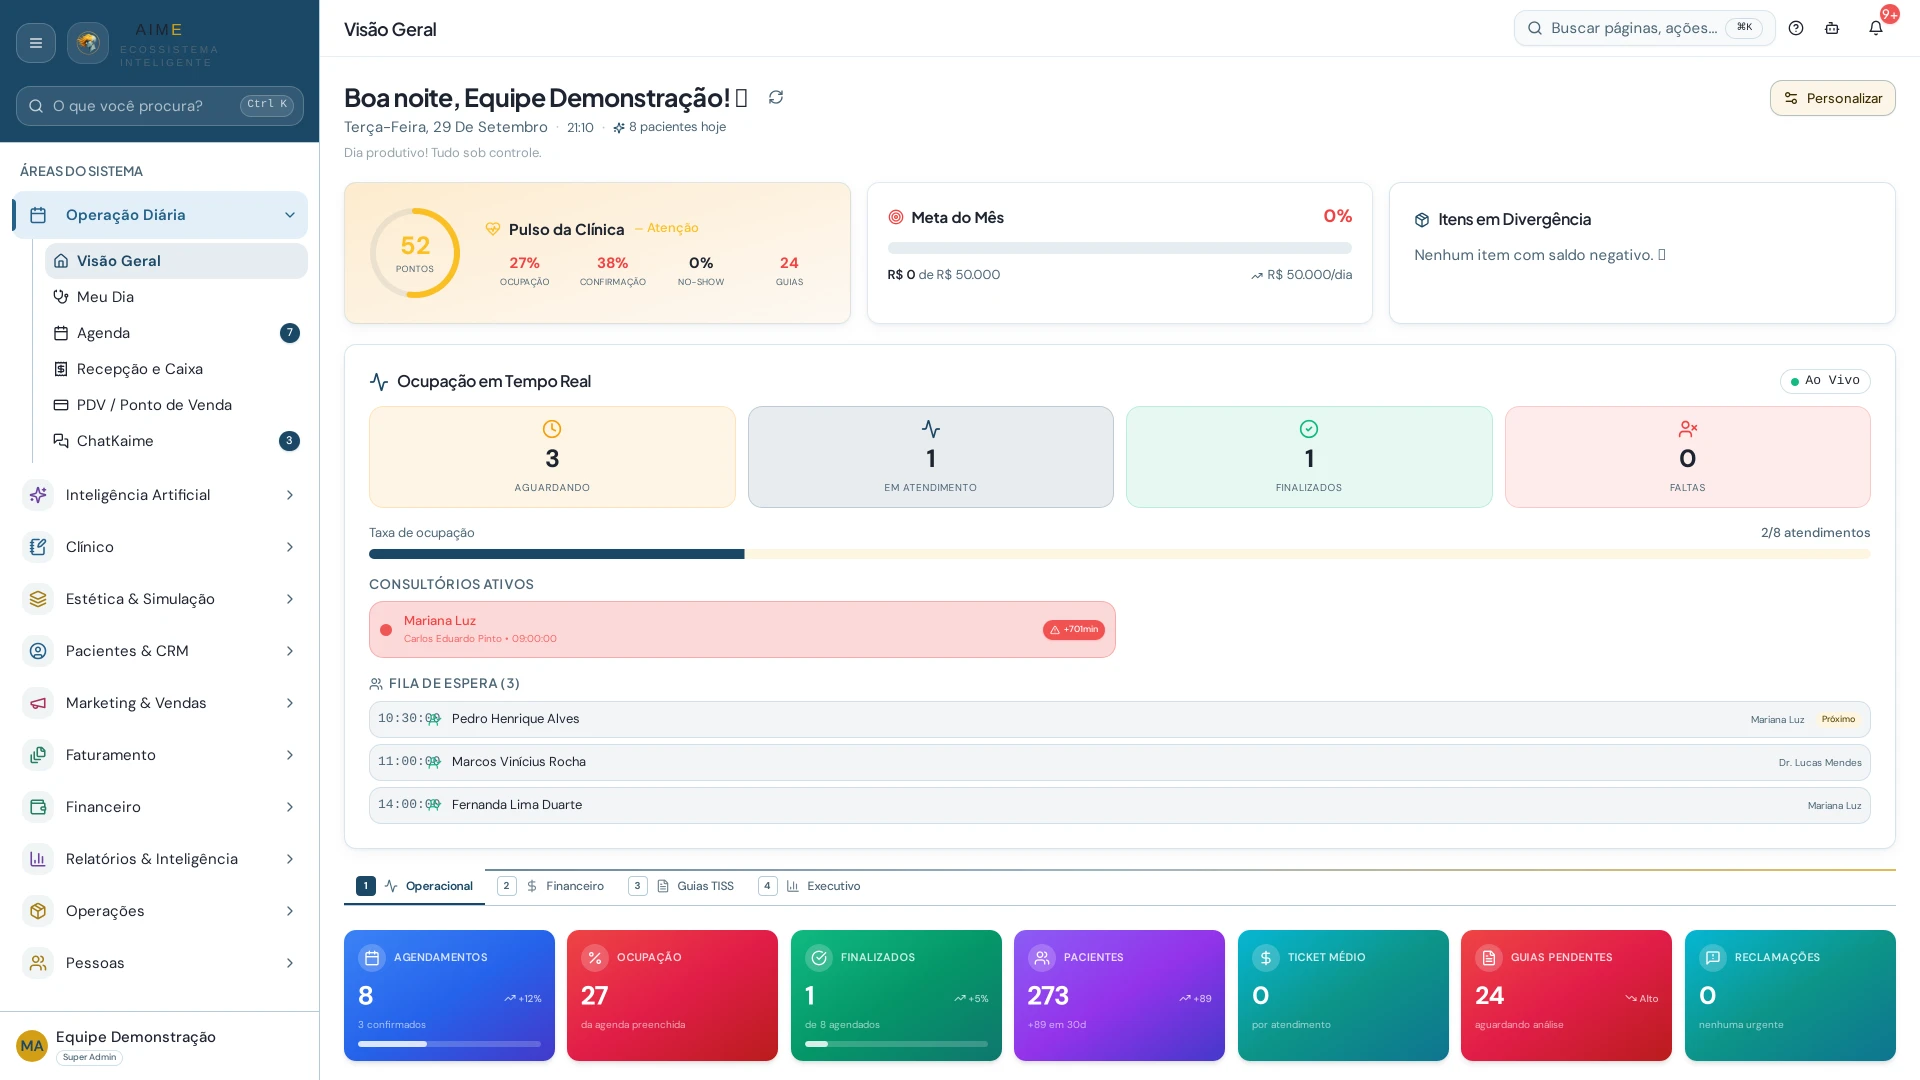Click the AIME logo icon
The width and height of the screenshot is (1920, 1080).
88,43
